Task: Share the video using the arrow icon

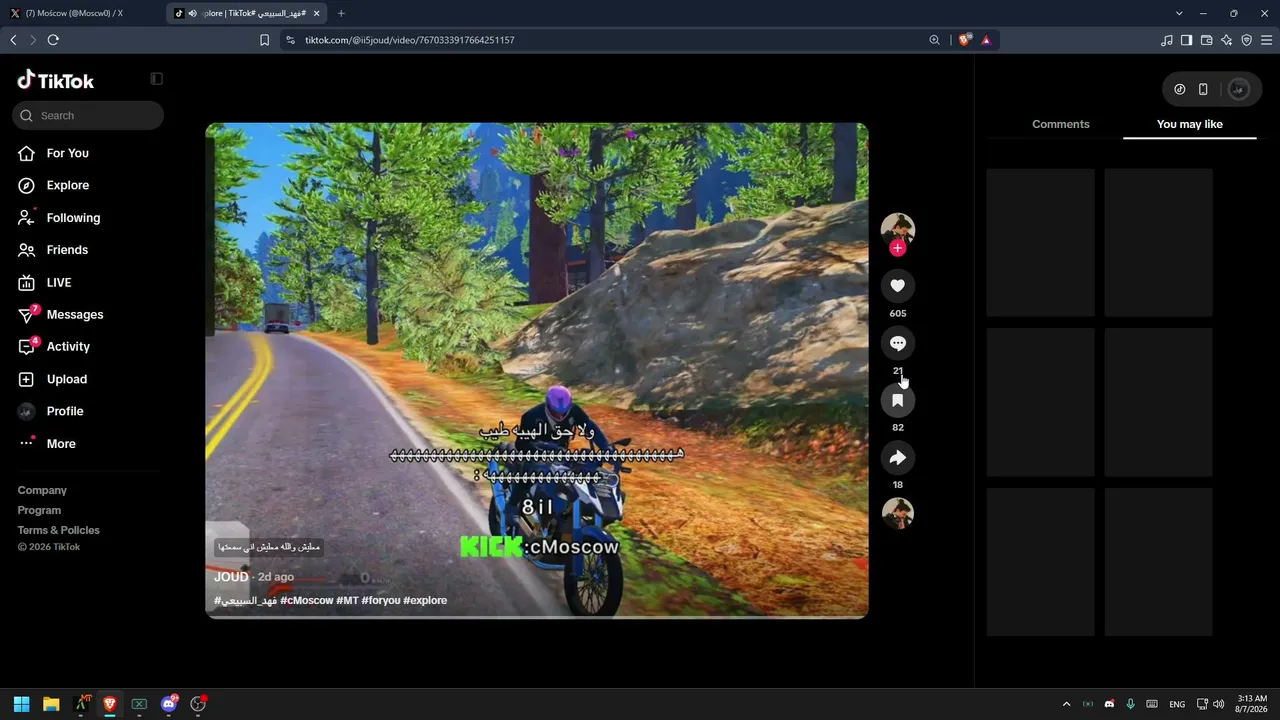Action: (x=897, y=458)
